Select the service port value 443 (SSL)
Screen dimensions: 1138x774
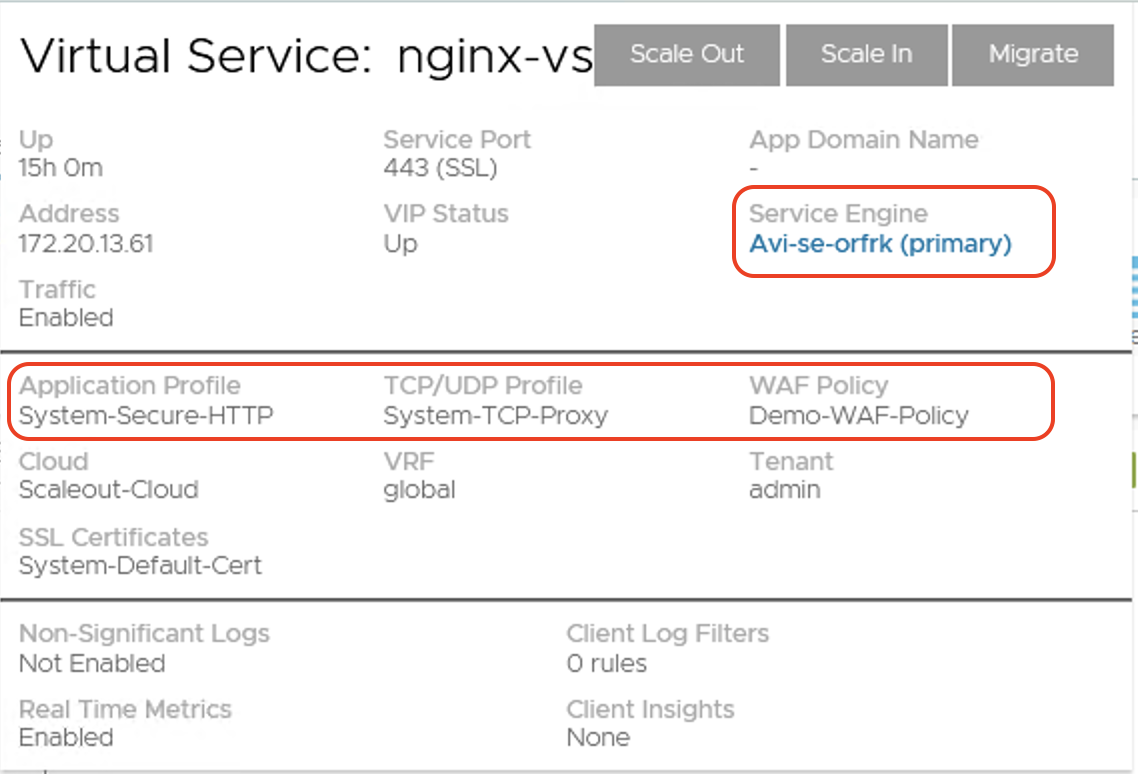(x=441, y=168)
